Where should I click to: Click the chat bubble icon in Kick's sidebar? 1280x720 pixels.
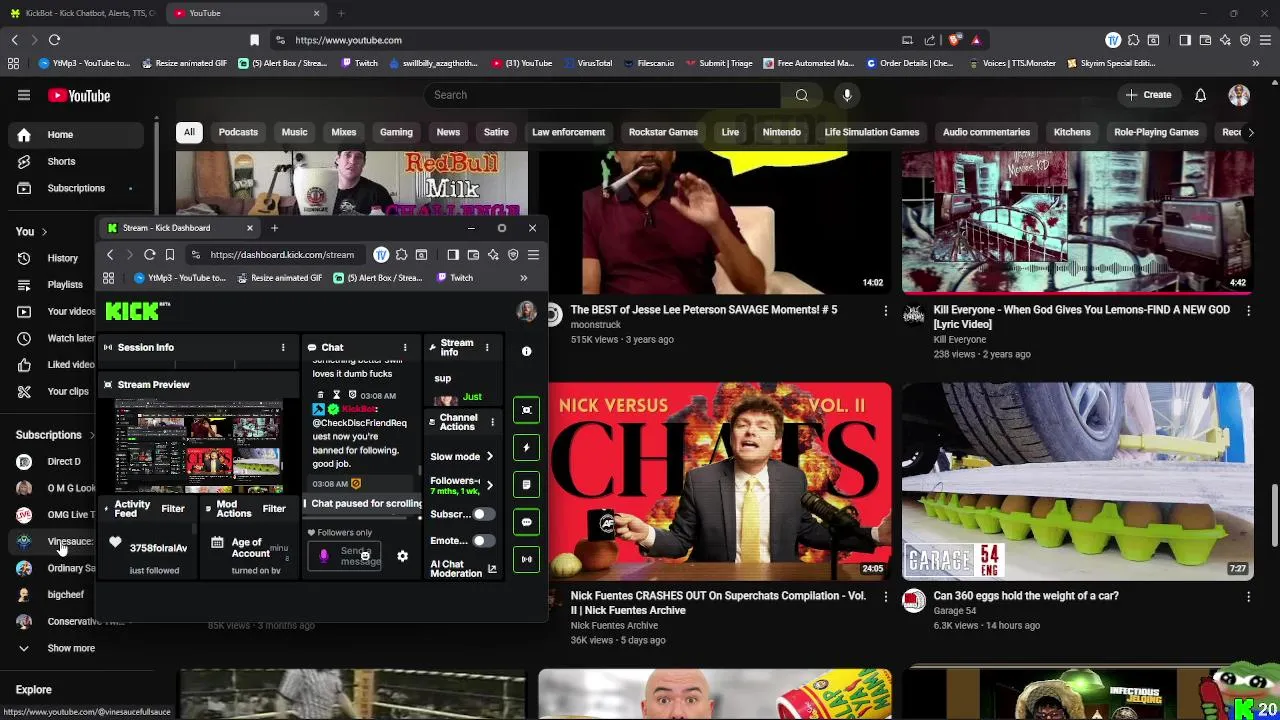(526, 522)
